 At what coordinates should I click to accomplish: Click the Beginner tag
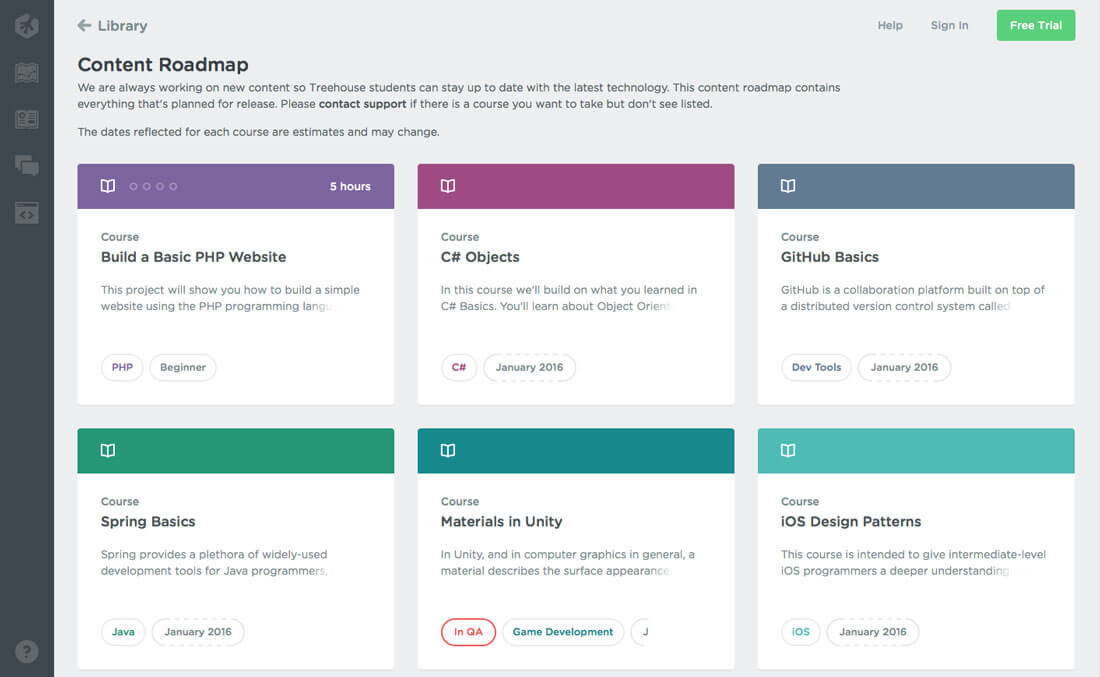tap(182, 367)
